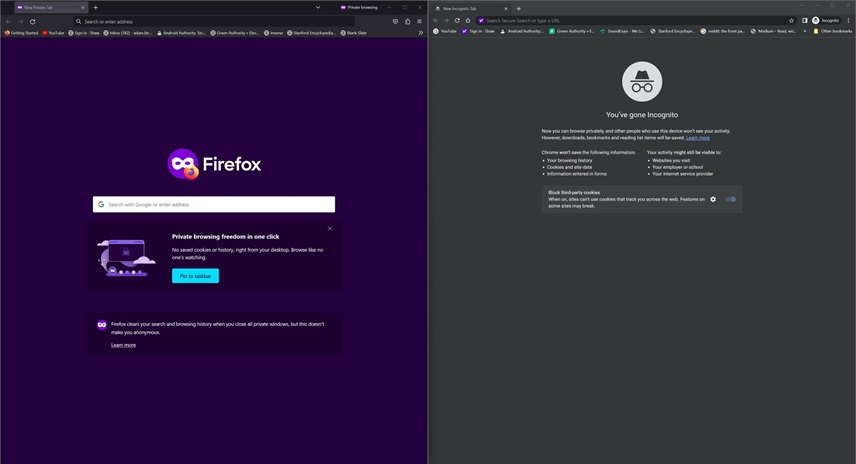Open reddit front page bookmark in Chrome
Image resolution: width=856 pixels, height=464 pixels.
pos(722,31)
